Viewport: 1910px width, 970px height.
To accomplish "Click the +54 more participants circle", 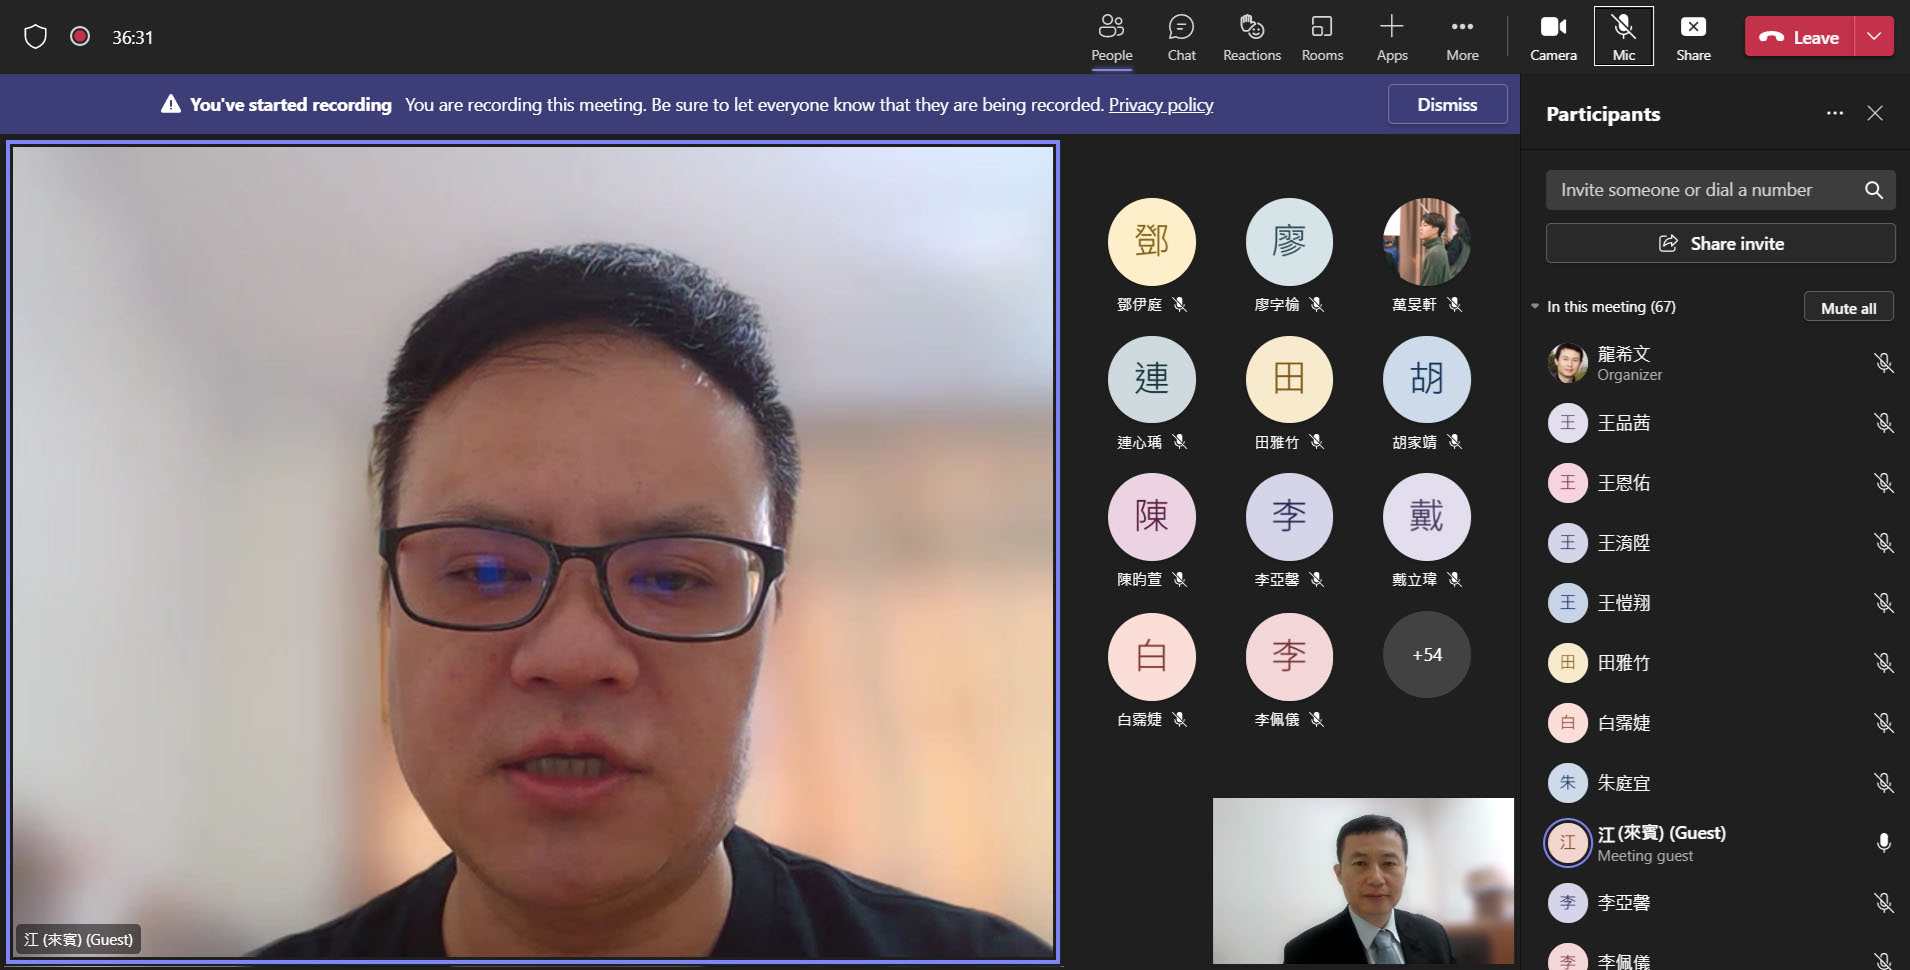I will (1427, 655).
